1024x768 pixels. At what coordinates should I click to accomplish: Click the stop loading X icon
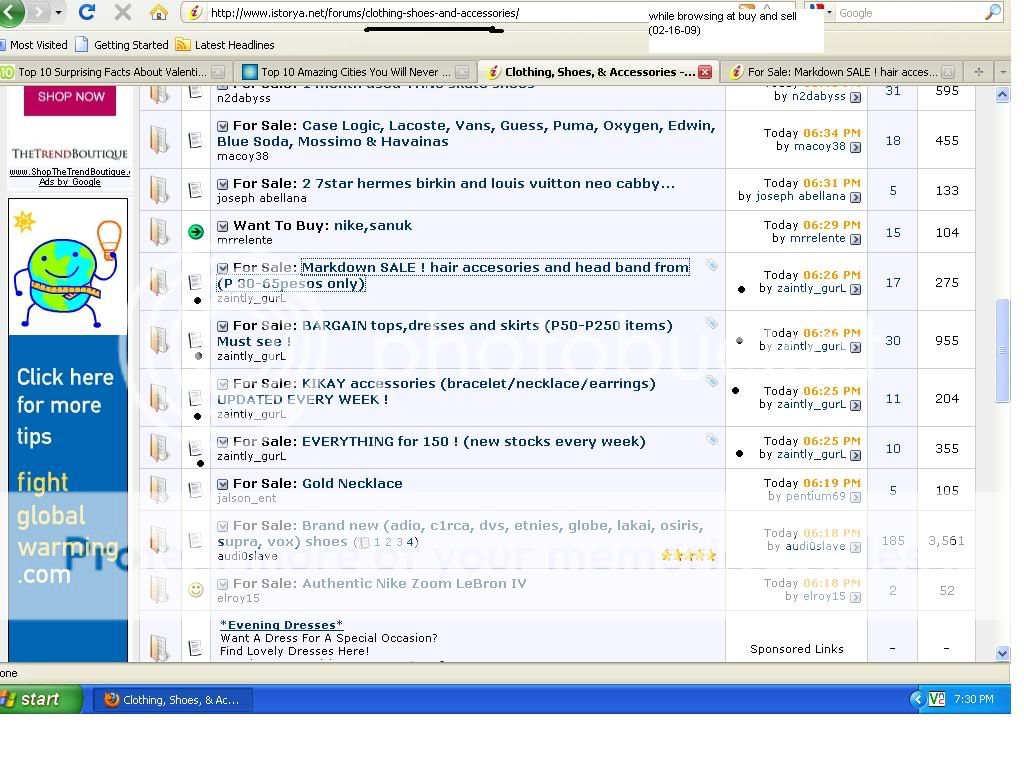click(123, 13)
